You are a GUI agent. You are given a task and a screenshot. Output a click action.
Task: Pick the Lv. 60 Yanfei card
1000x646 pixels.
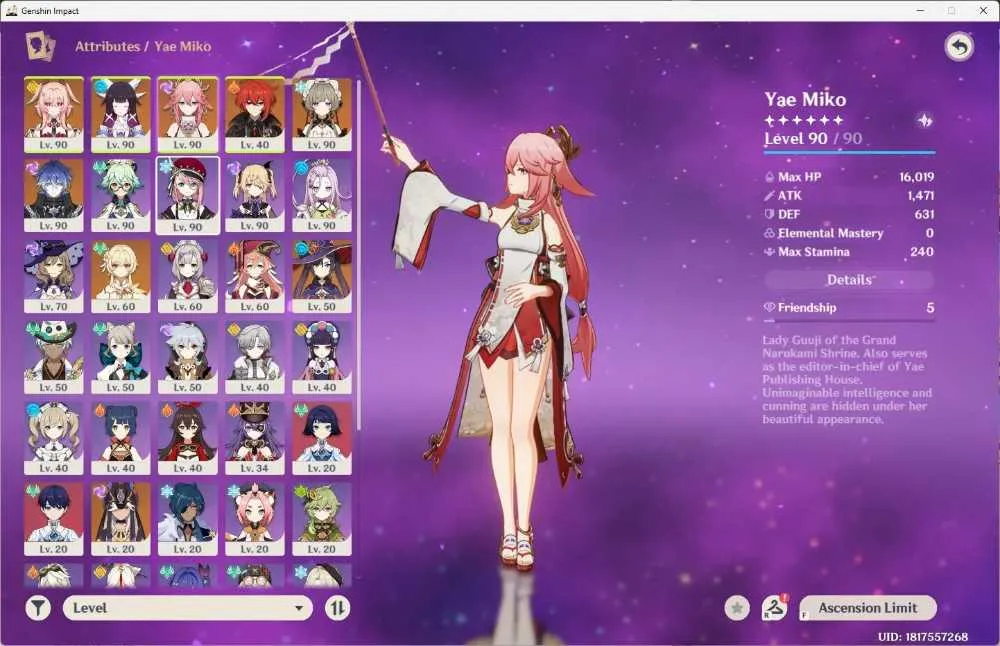[x=254, y=276]
